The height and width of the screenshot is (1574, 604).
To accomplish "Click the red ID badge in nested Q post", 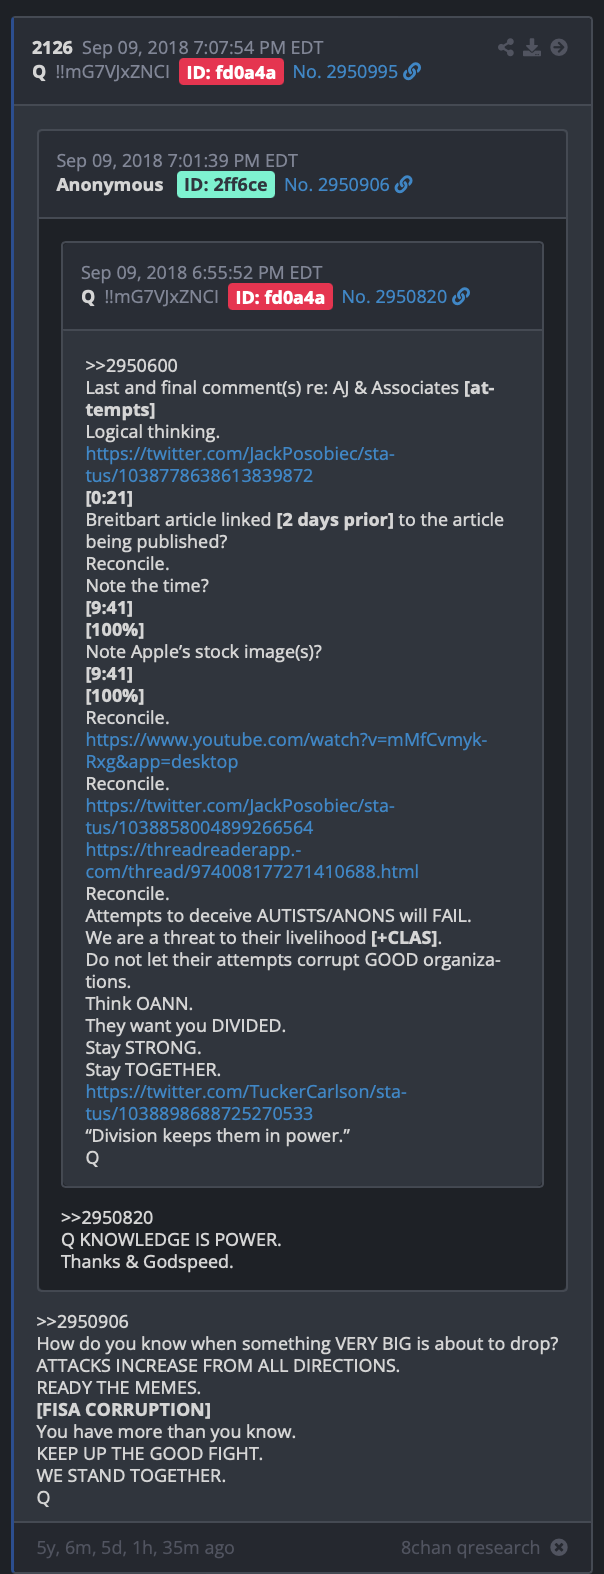I will pos(280,296).
